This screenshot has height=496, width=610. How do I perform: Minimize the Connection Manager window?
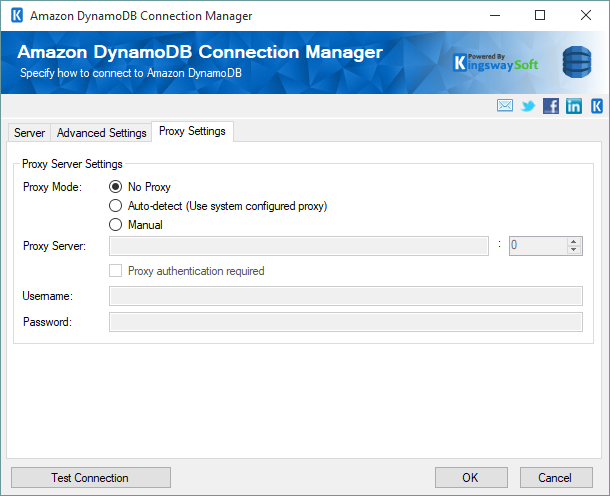(495, 16)
